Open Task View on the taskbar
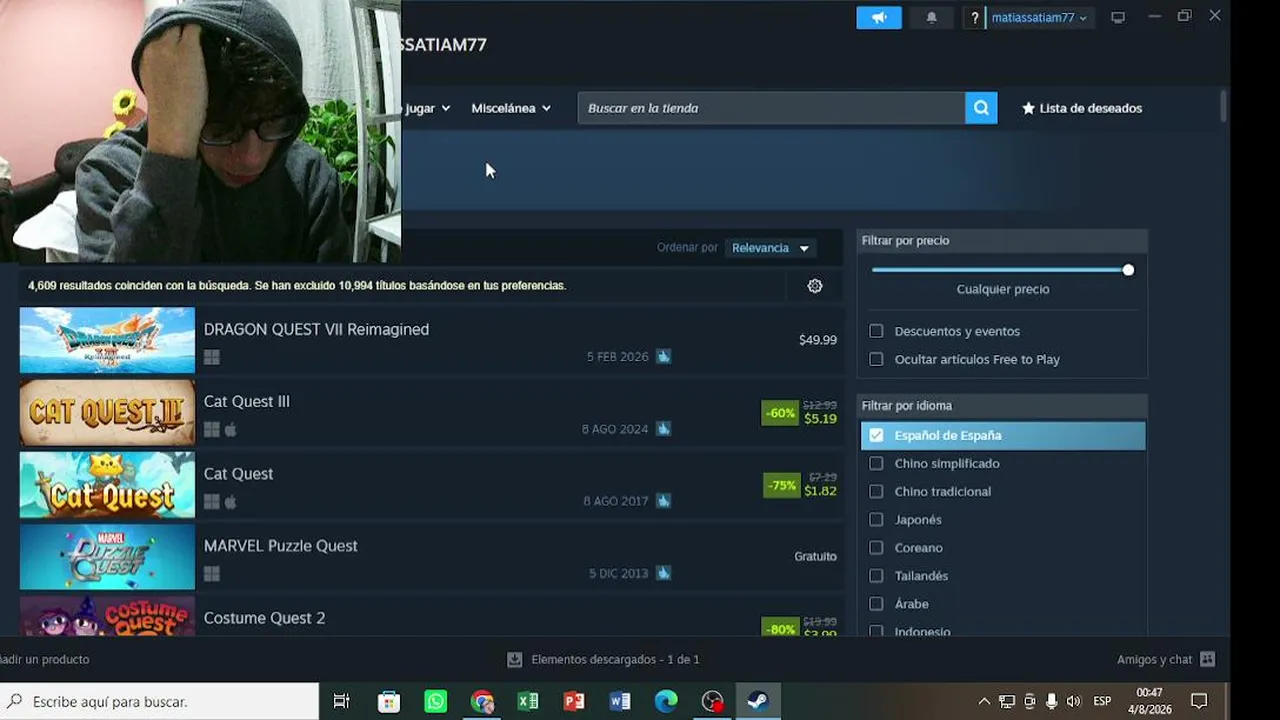This screenshot has width=1280, height=720. pyautogui.click(x=341, y=701)
